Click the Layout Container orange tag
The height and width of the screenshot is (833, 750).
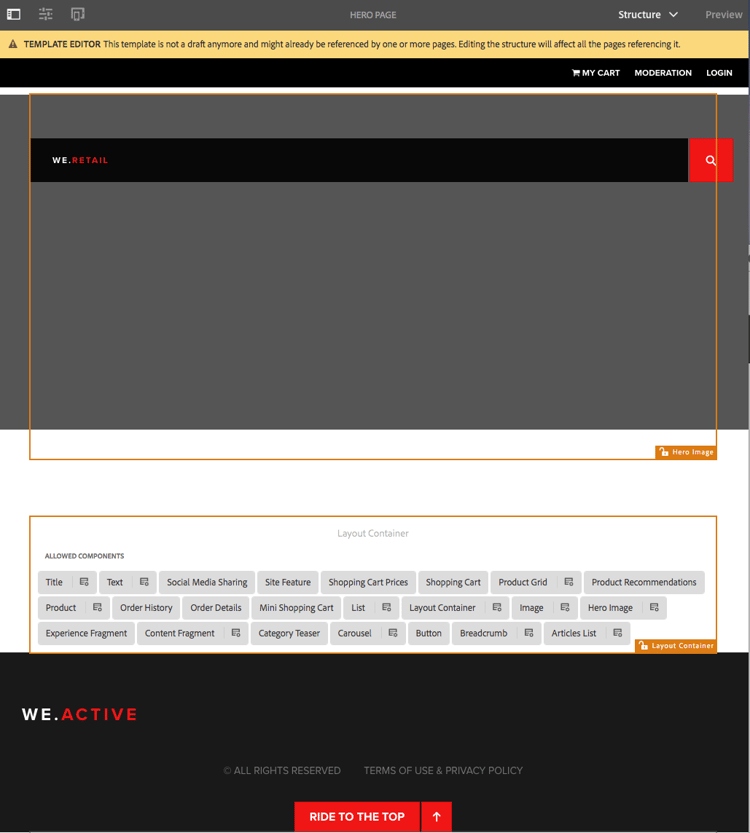click(676, 645)
